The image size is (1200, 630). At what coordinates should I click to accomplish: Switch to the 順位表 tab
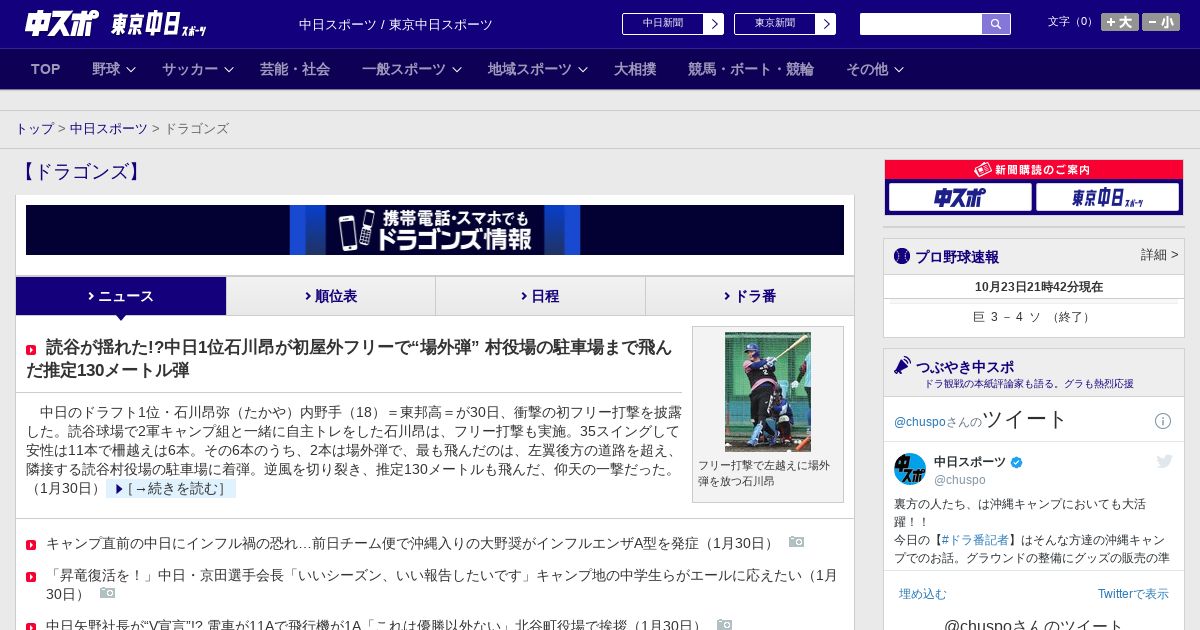pos(331,296)
